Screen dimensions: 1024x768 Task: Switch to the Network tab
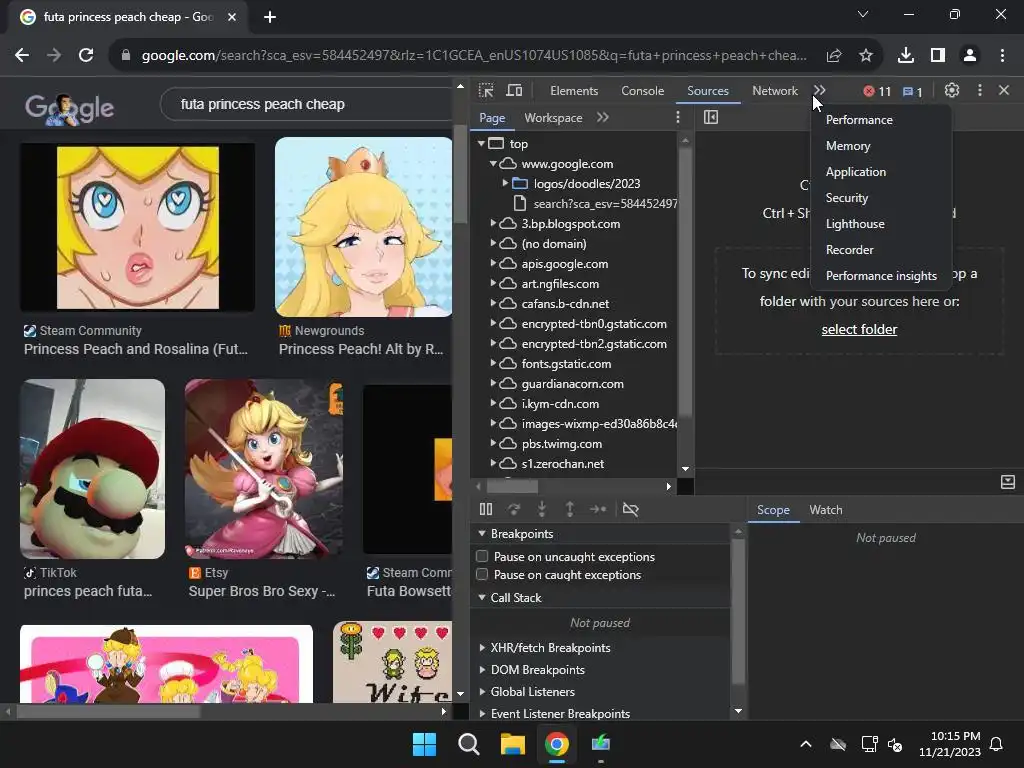(x=775, y=91)
